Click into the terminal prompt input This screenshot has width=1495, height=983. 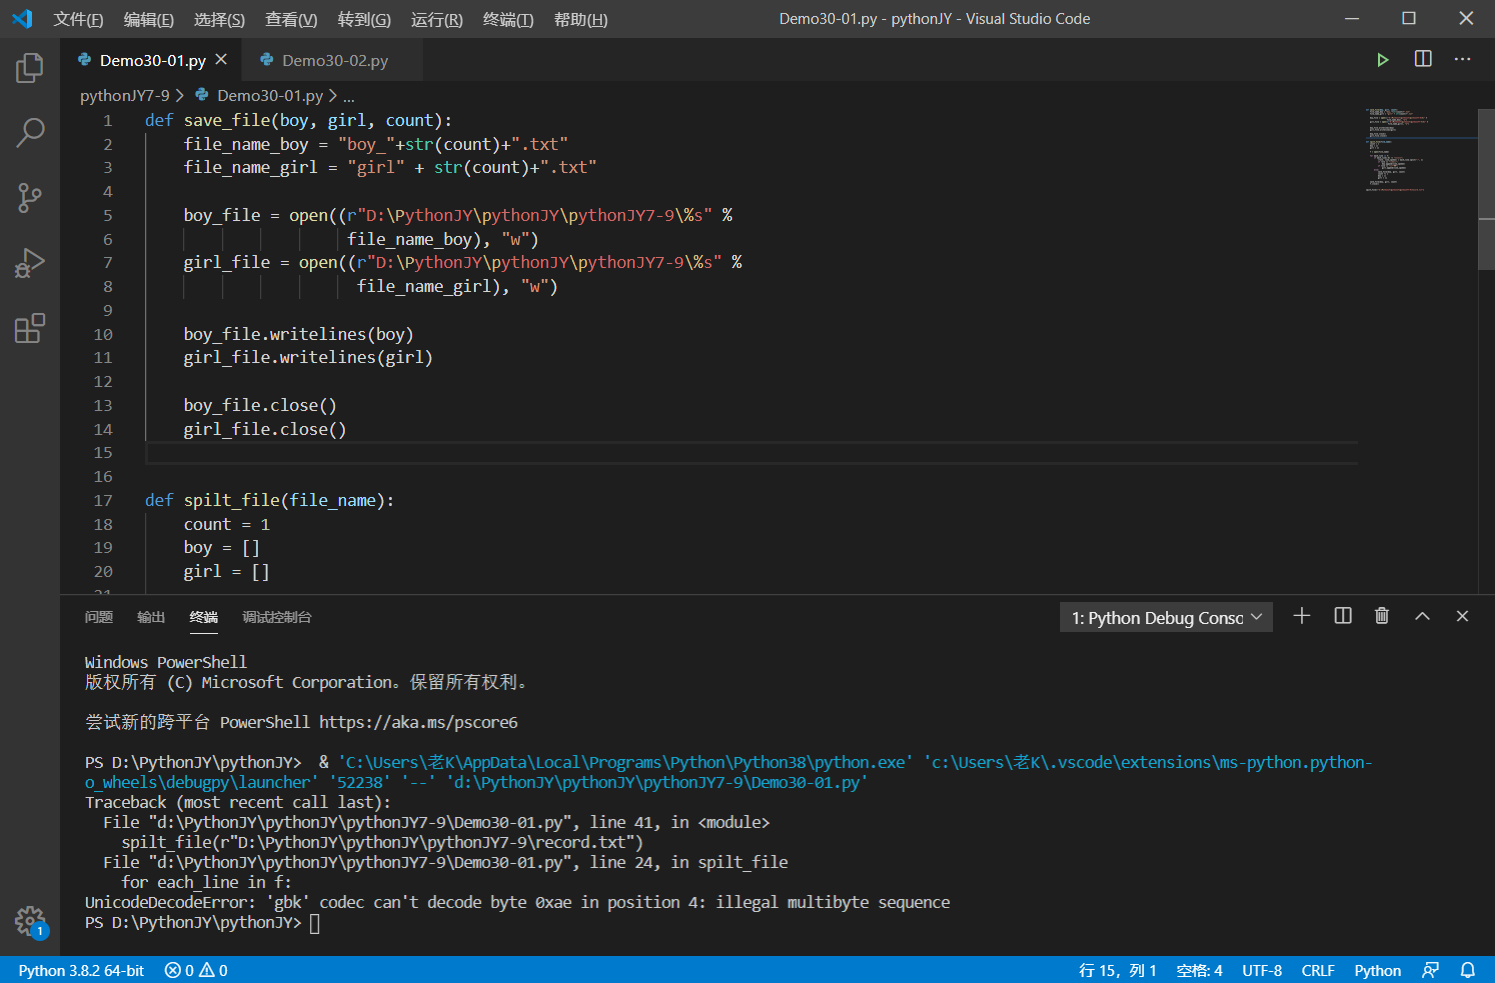tap(315, 923)
